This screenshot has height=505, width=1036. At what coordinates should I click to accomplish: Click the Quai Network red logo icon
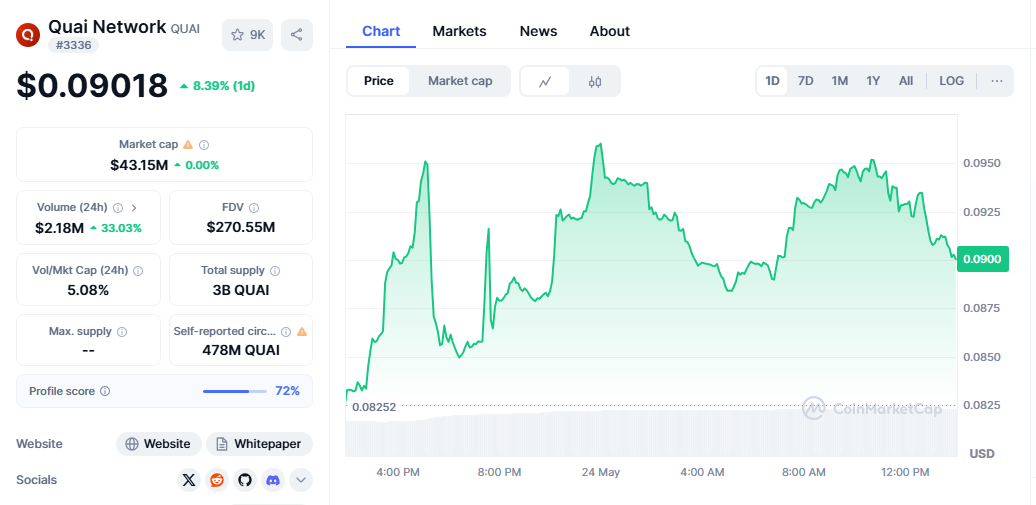point(28,34)
